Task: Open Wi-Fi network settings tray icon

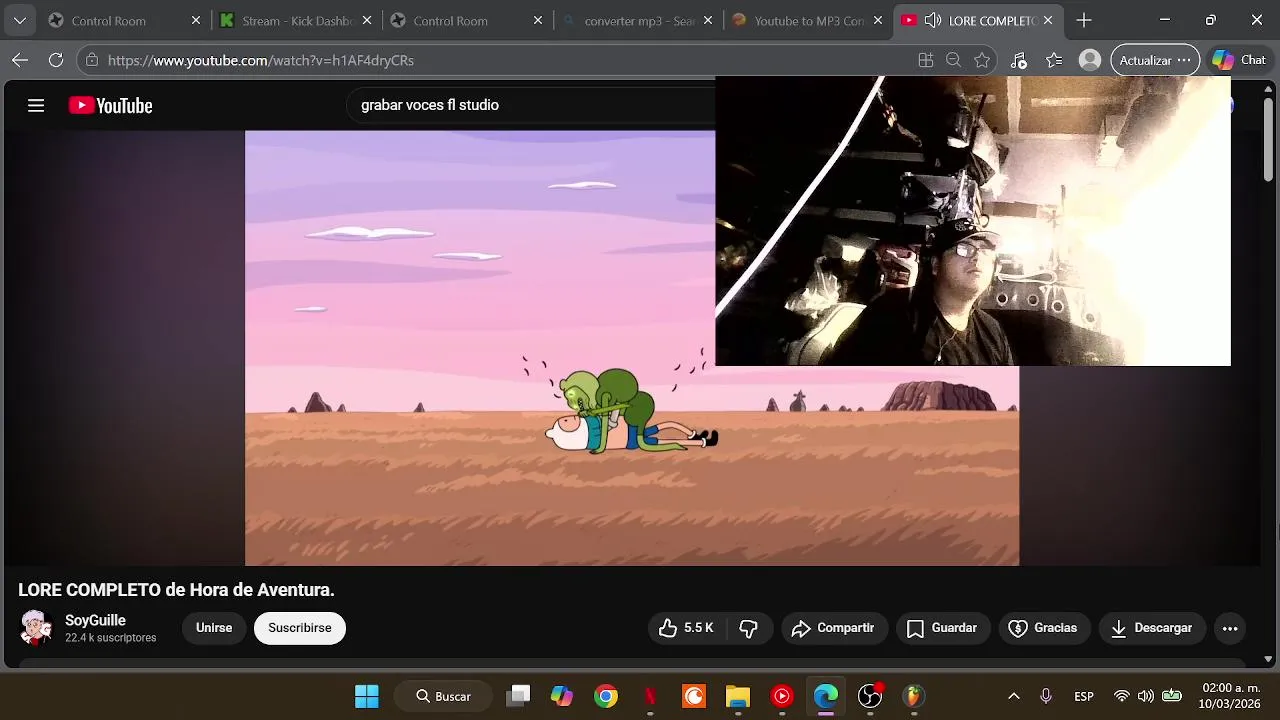Action: pyautogui.click(x=1122, y=696)
